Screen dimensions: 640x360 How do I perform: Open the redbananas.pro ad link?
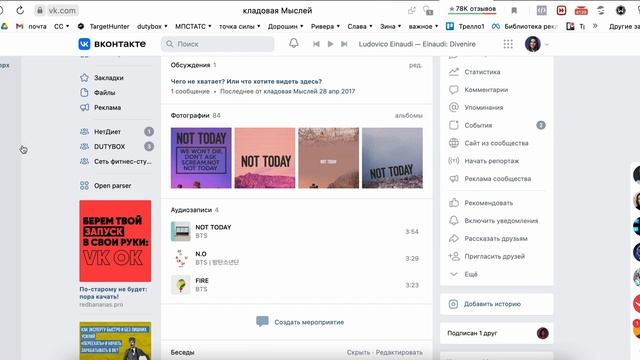(x=101, y=304)
